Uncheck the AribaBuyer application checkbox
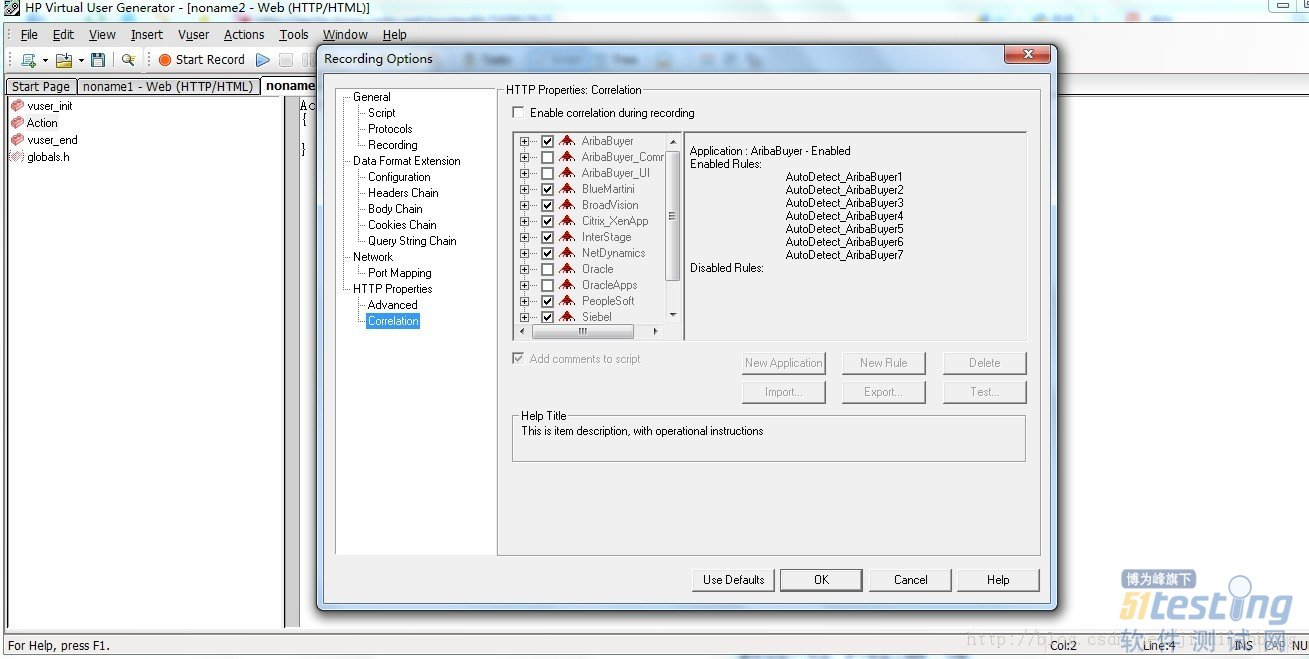Viewport: 1309px width, 659px height. click(x=547, y=141)
